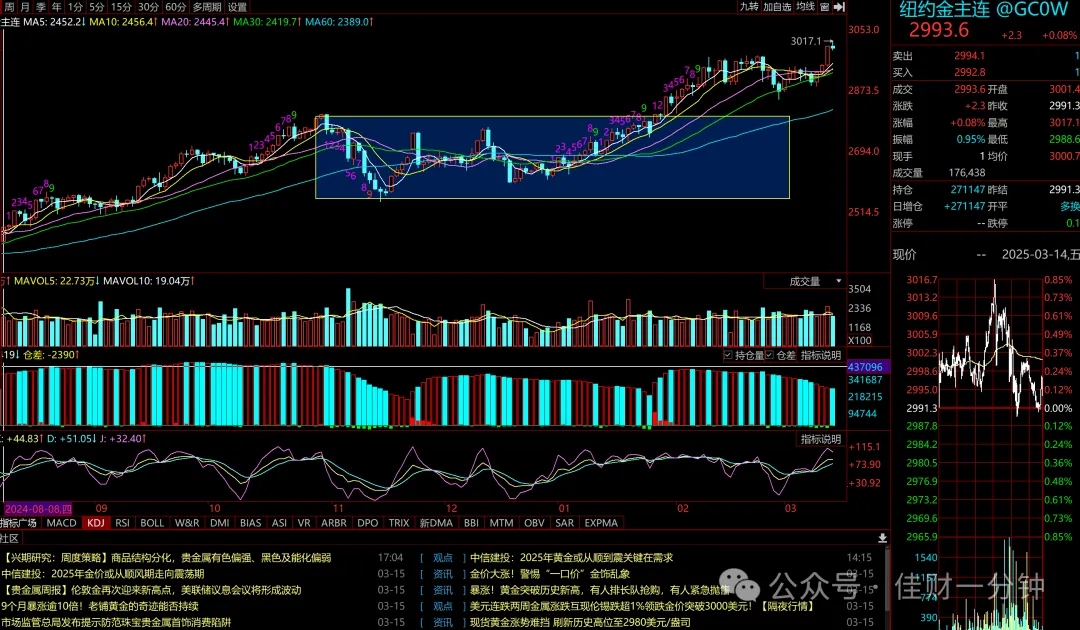Select the MACD indicator tab

pos(61,523)
